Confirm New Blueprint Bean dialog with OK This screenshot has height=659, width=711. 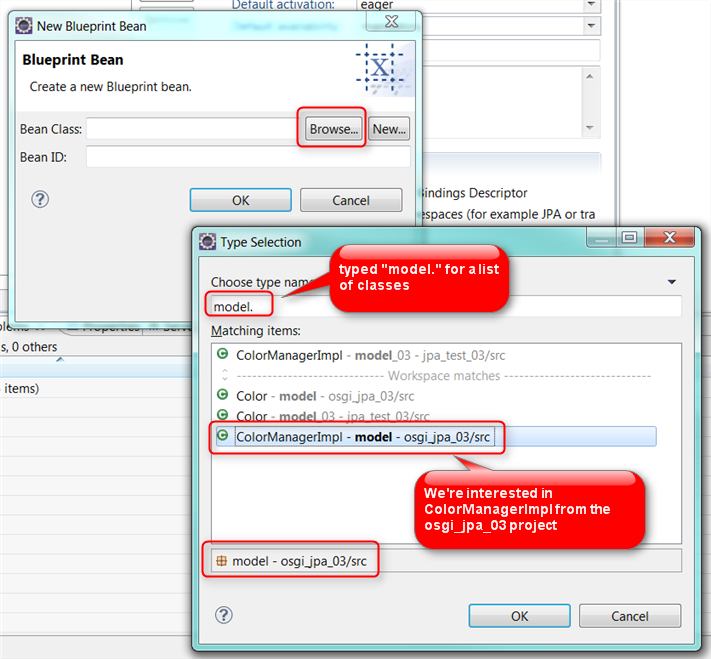[241, 200]
